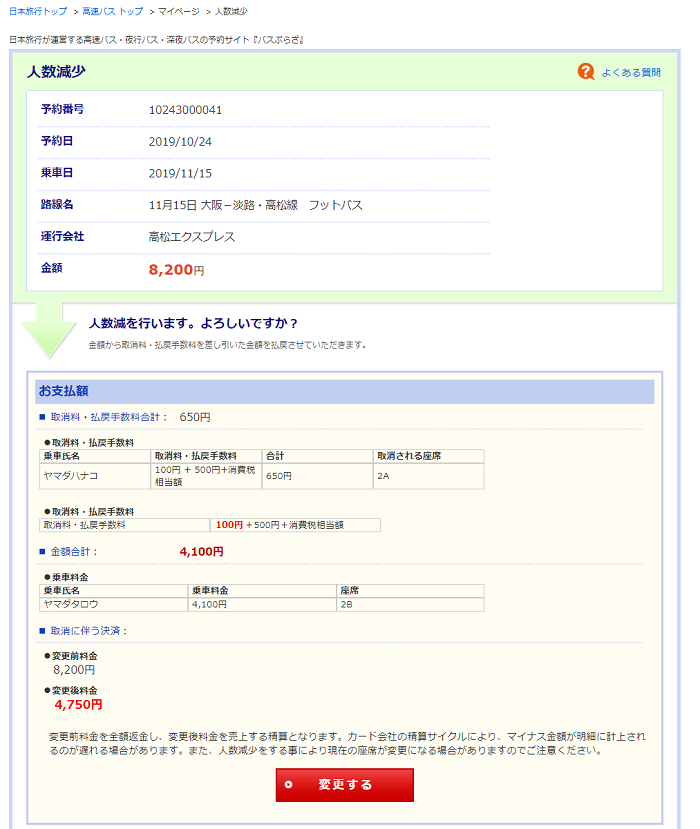
Task: Click the blue square bullet beside 金額合計
Action: (x=42, y=551)
